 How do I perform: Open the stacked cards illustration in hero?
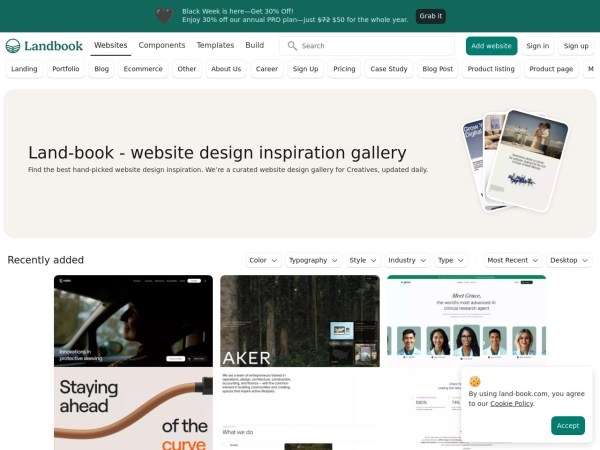point(515,161)
